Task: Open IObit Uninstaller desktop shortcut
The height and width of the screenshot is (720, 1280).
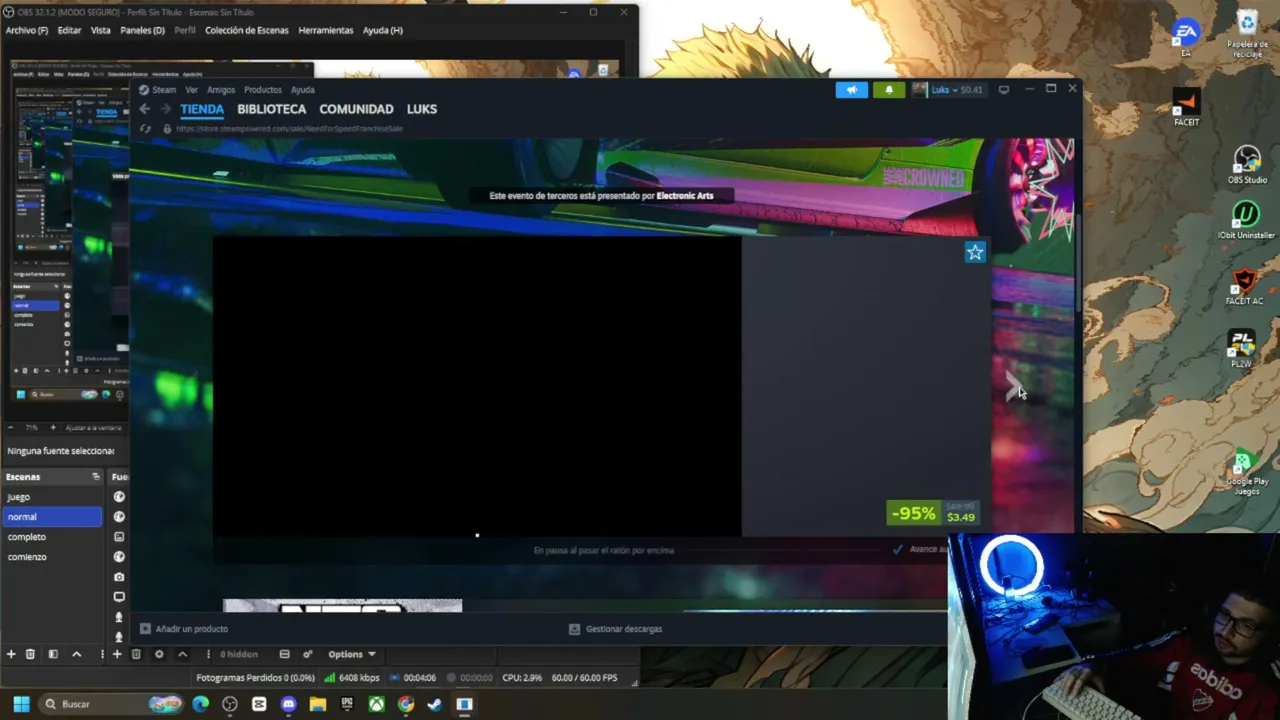Action: pyautogui.click(x=1246, y=220)
